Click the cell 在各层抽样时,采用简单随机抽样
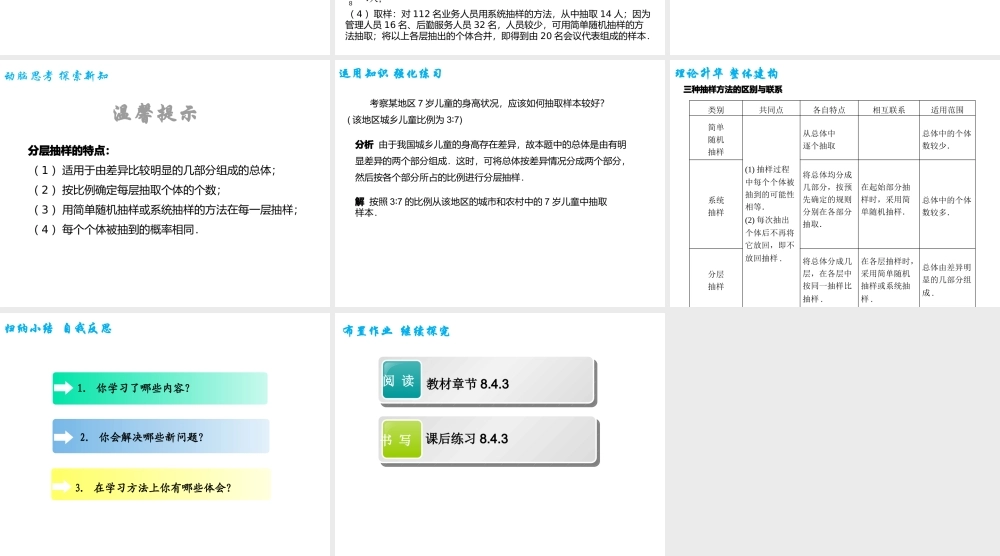Screen dimensions: 1000x556 point(888,279)
